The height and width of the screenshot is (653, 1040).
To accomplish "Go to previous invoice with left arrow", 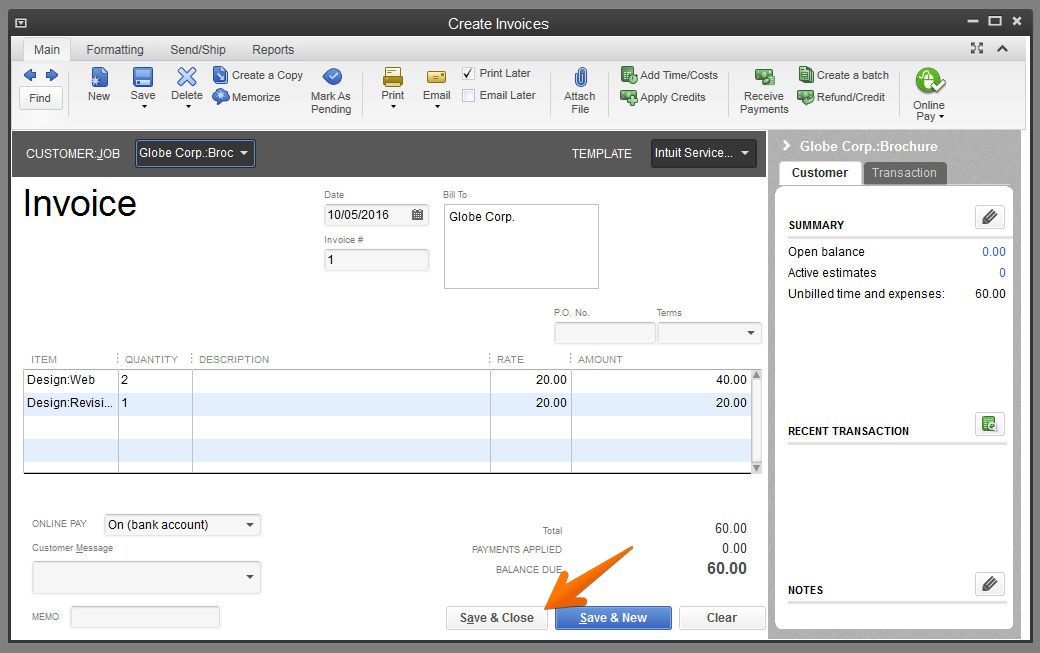I will click(30, 75).
